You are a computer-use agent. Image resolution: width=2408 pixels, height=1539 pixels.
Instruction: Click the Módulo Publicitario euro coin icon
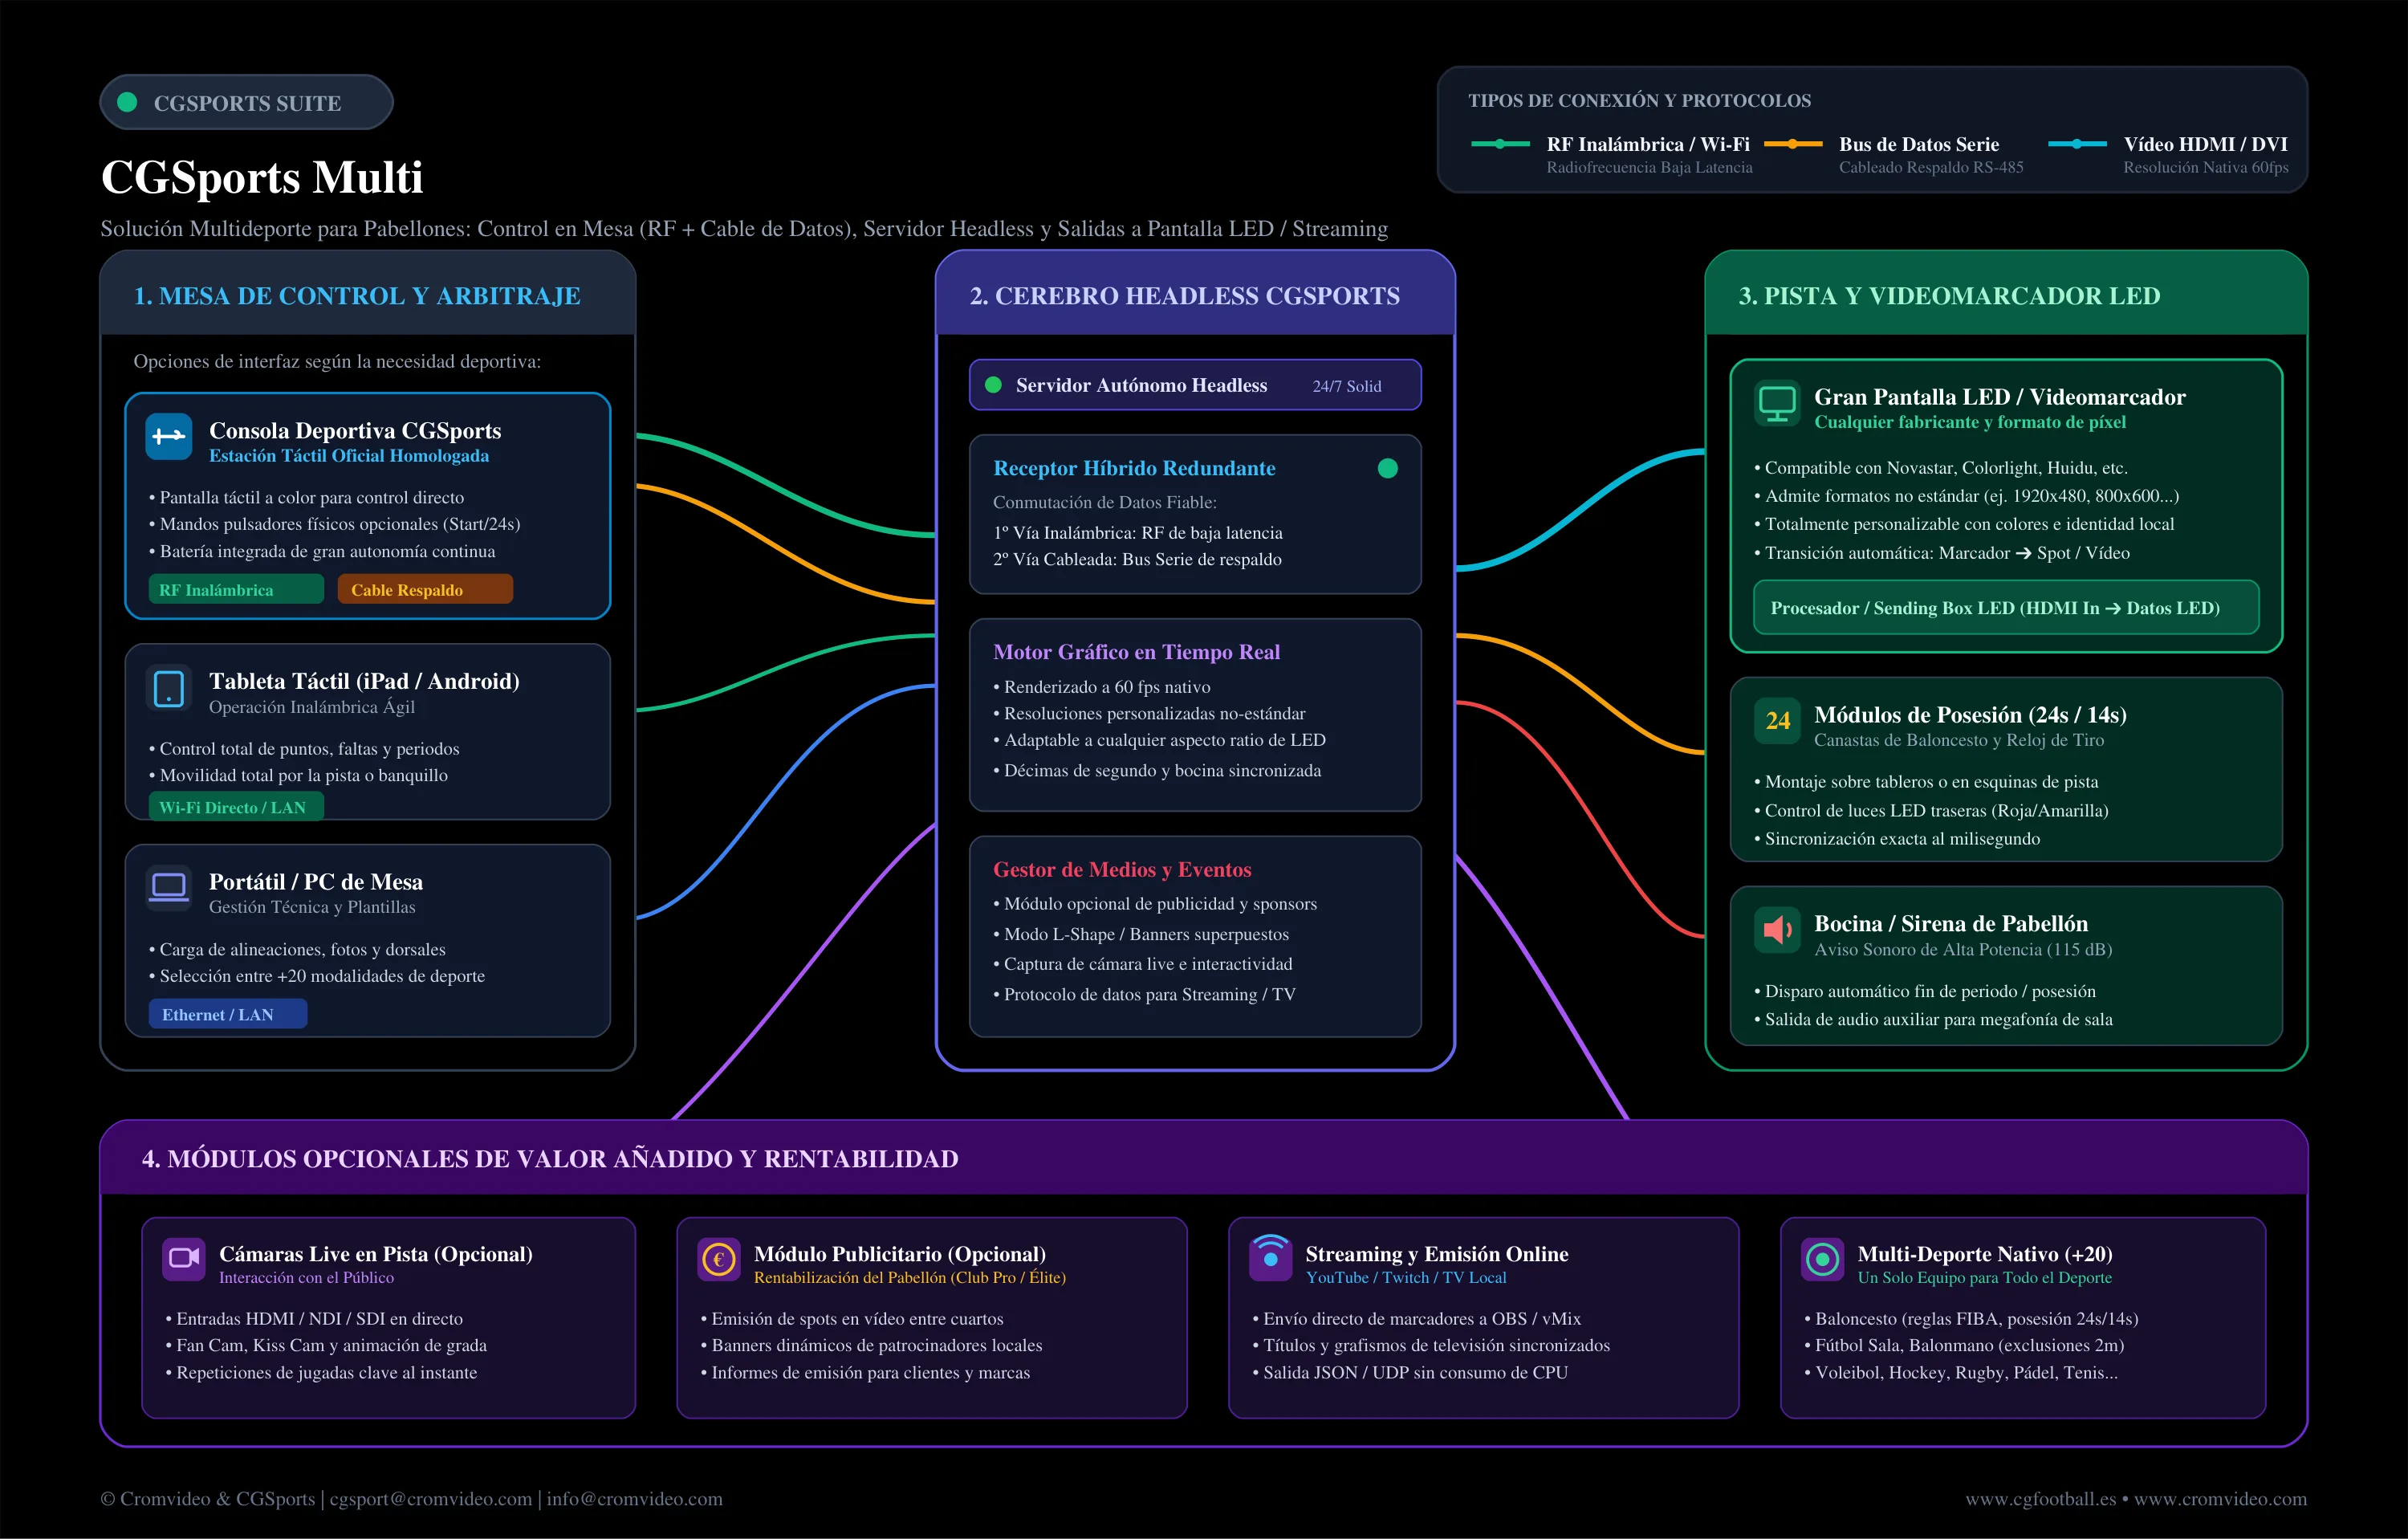pos(719,1259)
